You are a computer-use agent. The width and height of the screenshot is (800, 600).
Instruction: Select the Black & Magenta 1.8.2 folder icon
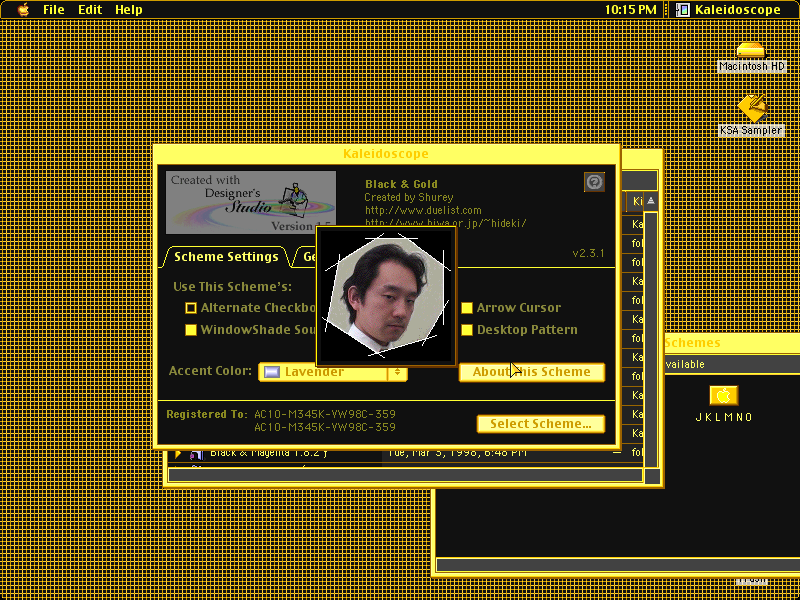click(196, 454)
